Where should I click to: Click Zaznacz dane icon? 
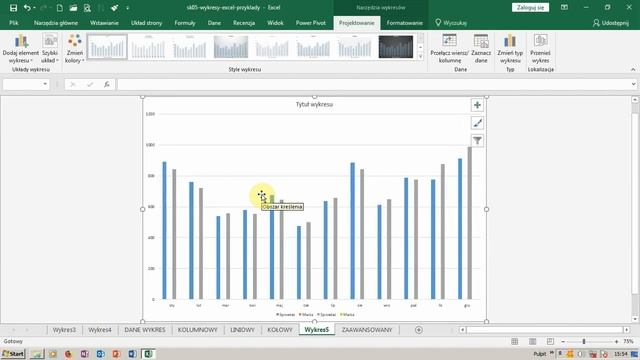[x=481, y=49]
